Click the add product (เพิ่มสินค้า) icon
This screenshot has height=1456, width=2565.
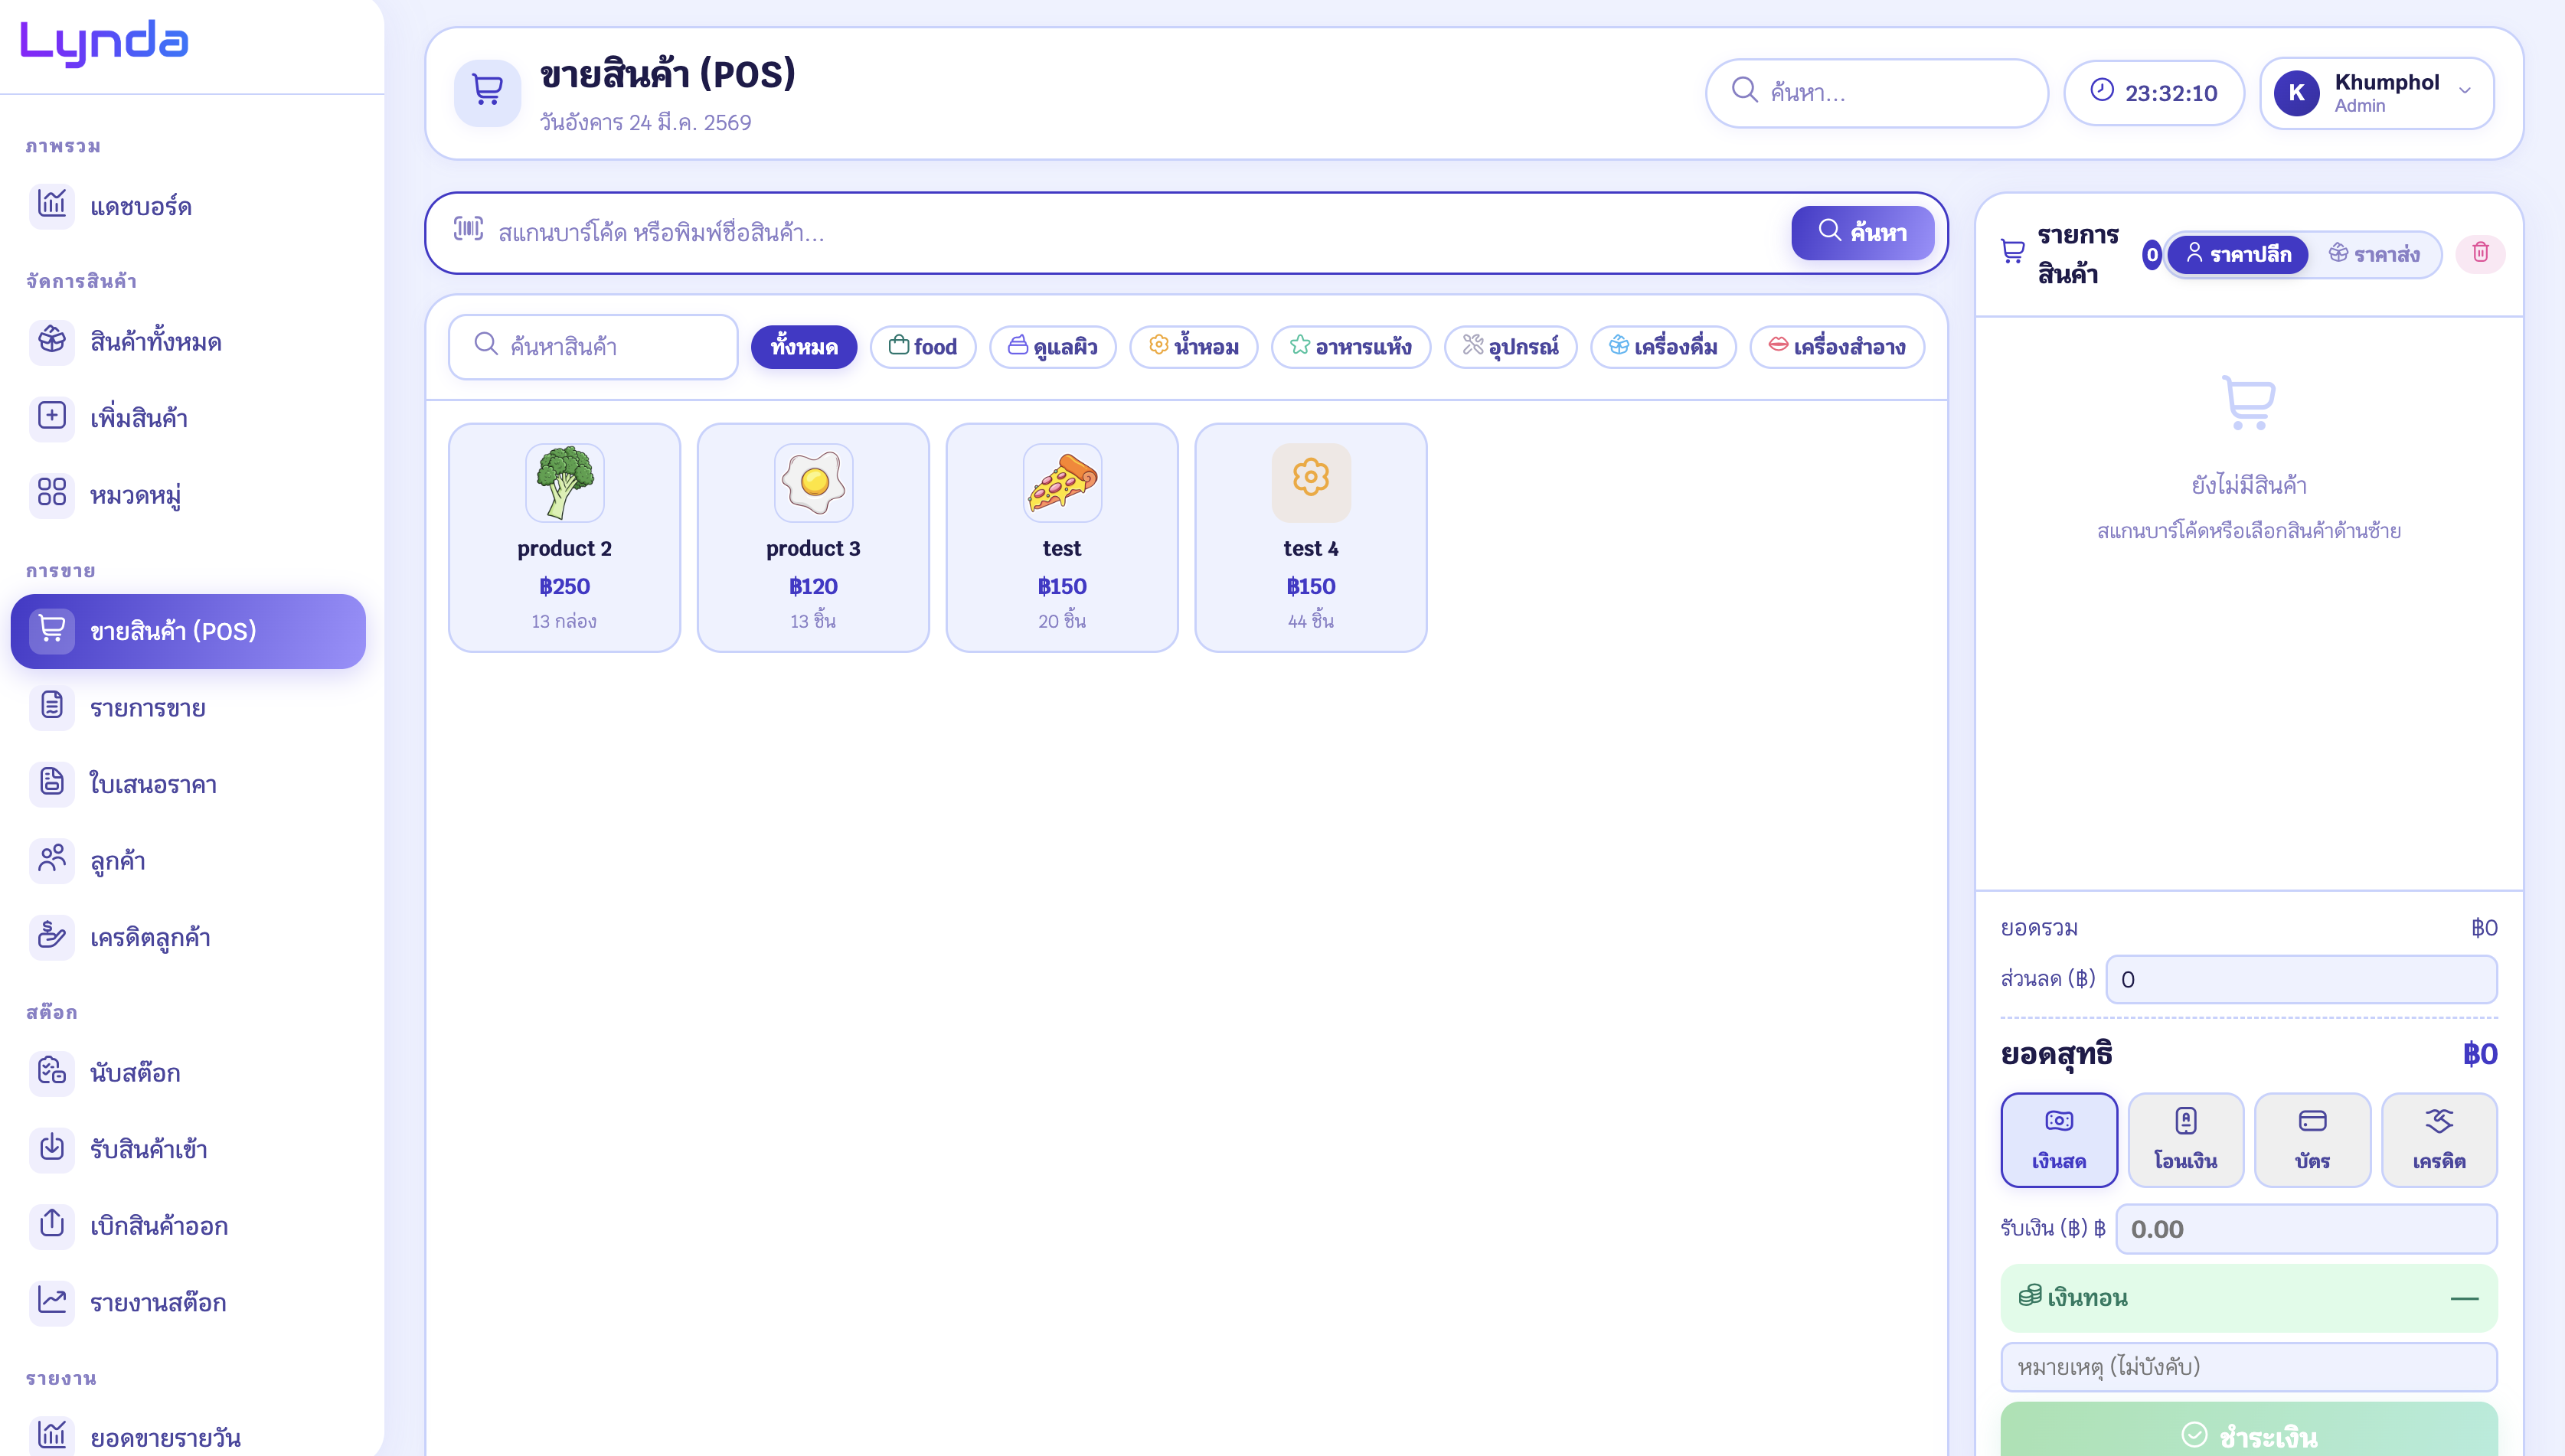pos(52,417)
